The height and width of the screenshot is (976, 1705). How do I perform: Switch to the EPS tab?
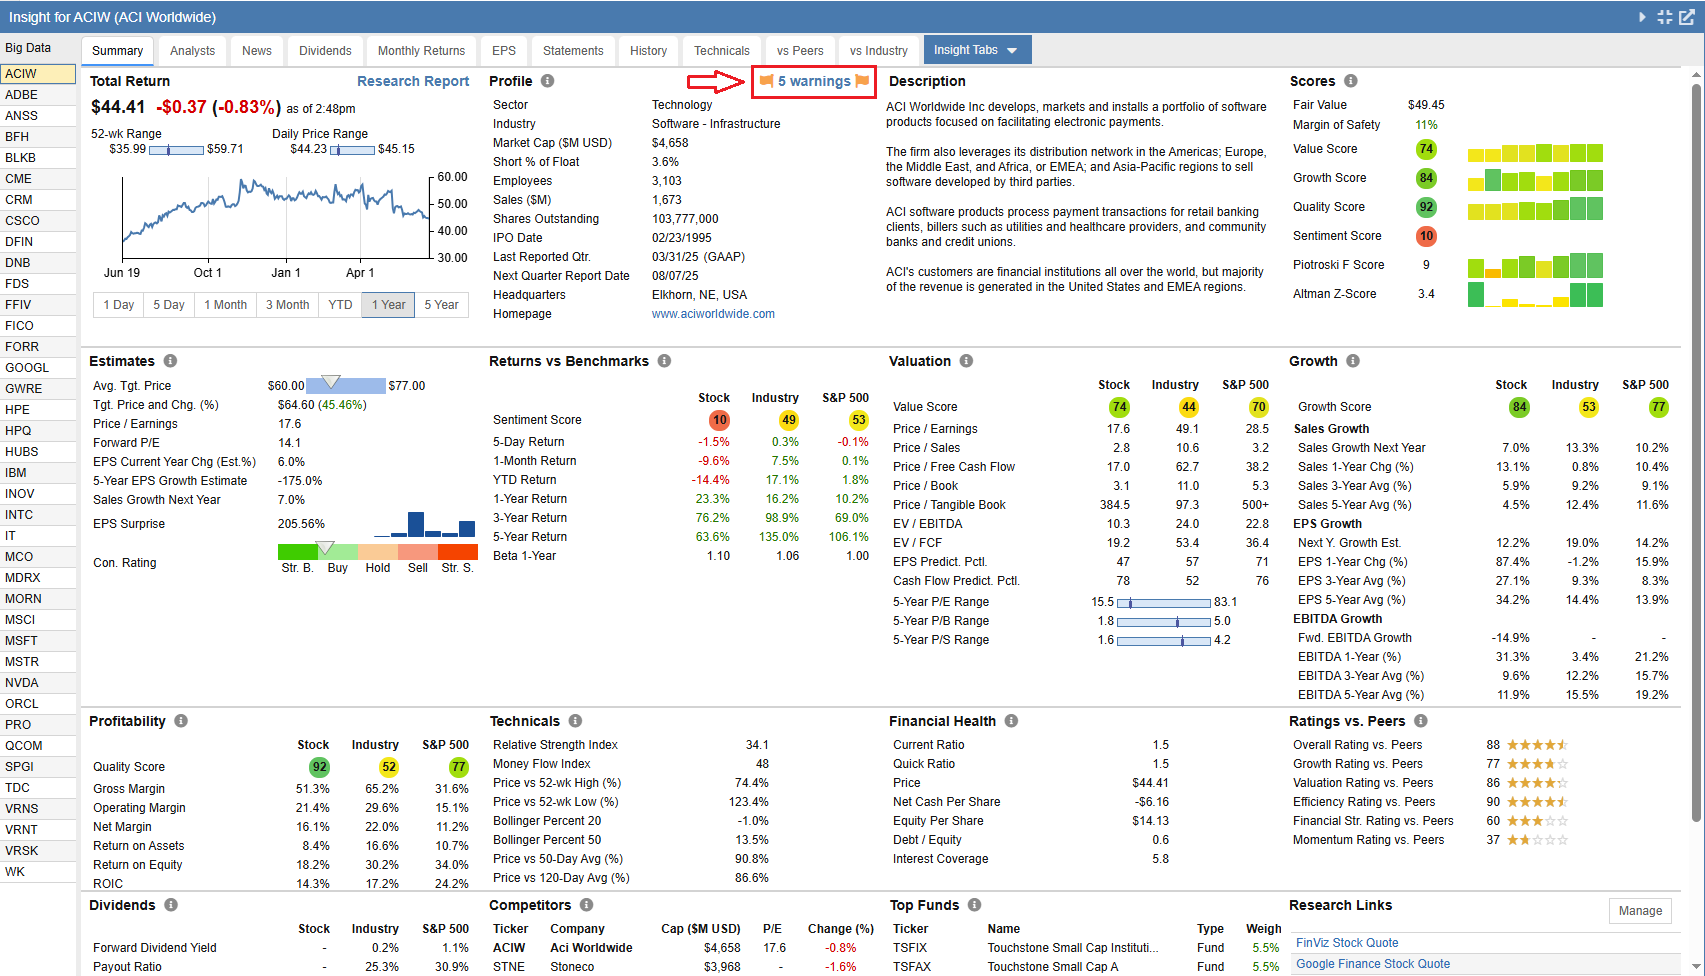tap(504, 51)
